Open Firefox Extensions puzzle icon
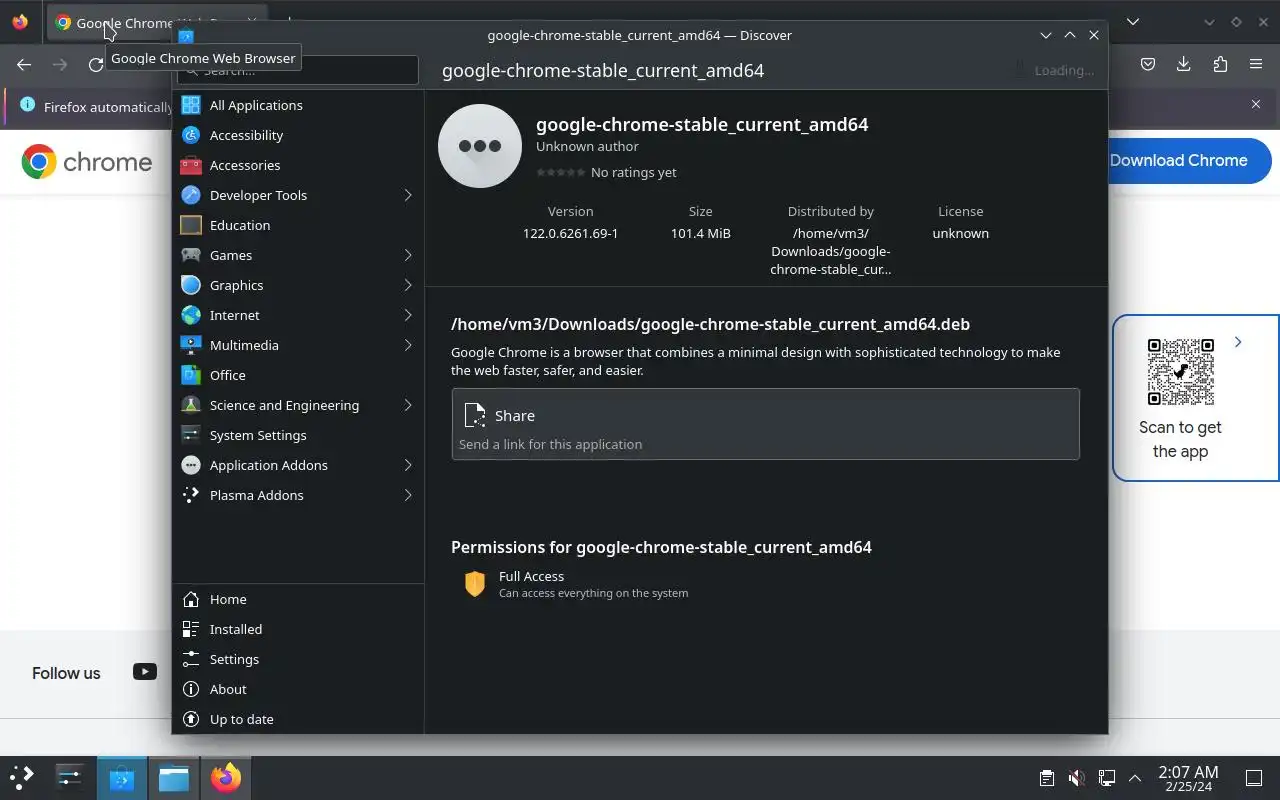 click(1220, 64)
